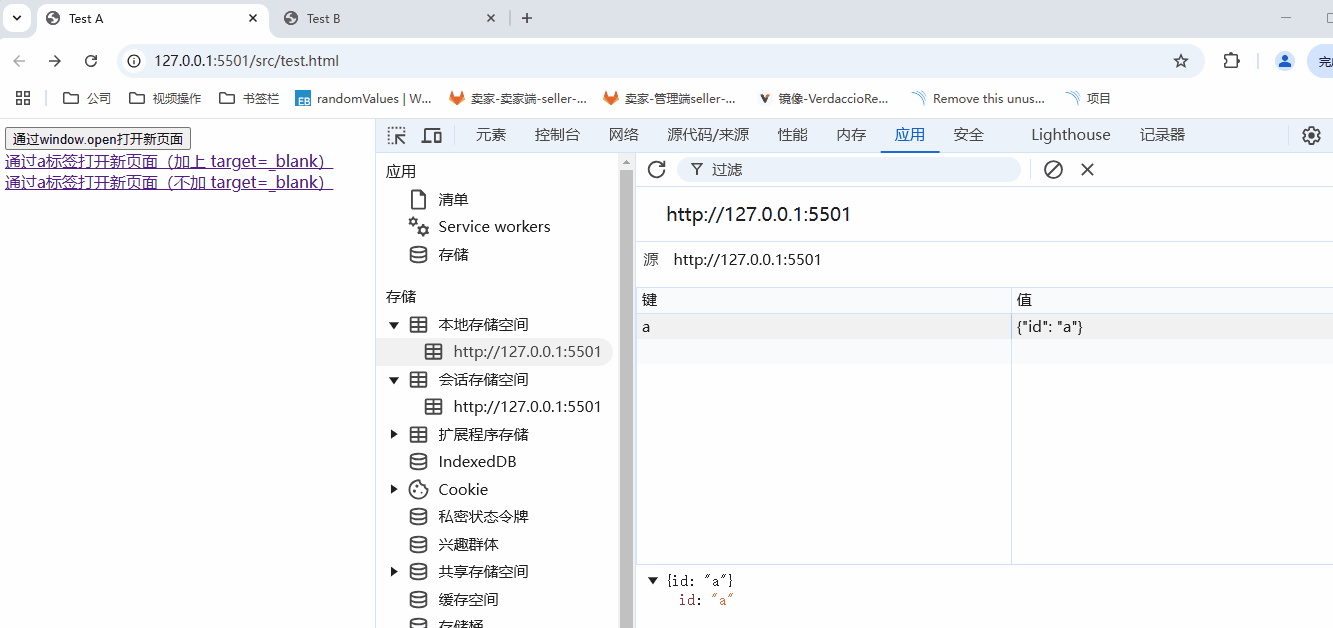Open 卖家-卖家端-seller GitLab bookmark
This screenshot has height=628, width=1333.
pyautogui.click(x=518, y=98)
